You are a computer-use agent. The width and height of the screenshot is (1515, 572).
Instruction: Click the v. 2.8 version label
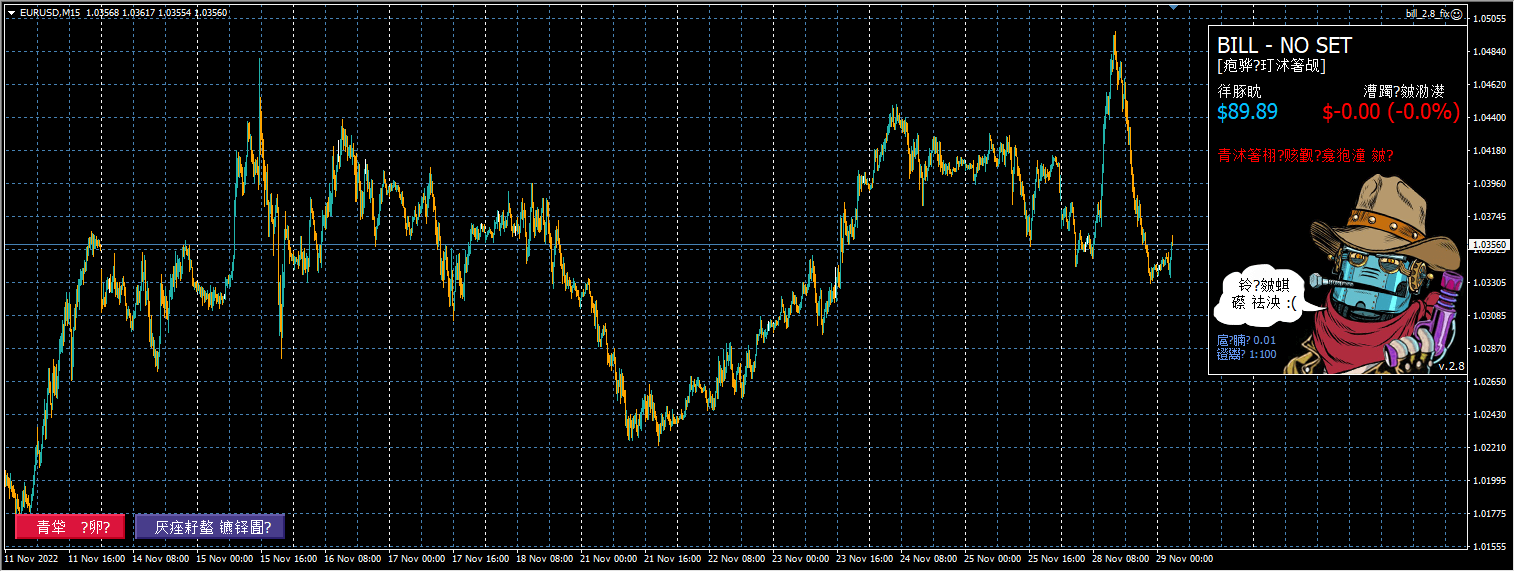click(1451, 366)
